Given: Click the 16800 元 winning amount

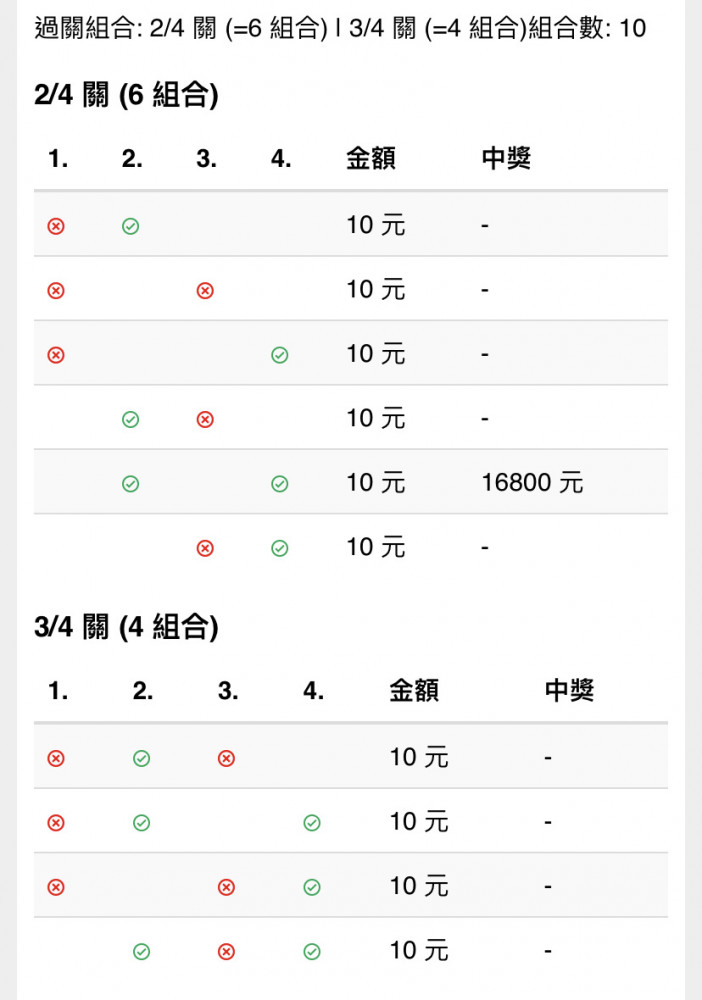Looking at the screenshot, I should click(x=532, y=483).
